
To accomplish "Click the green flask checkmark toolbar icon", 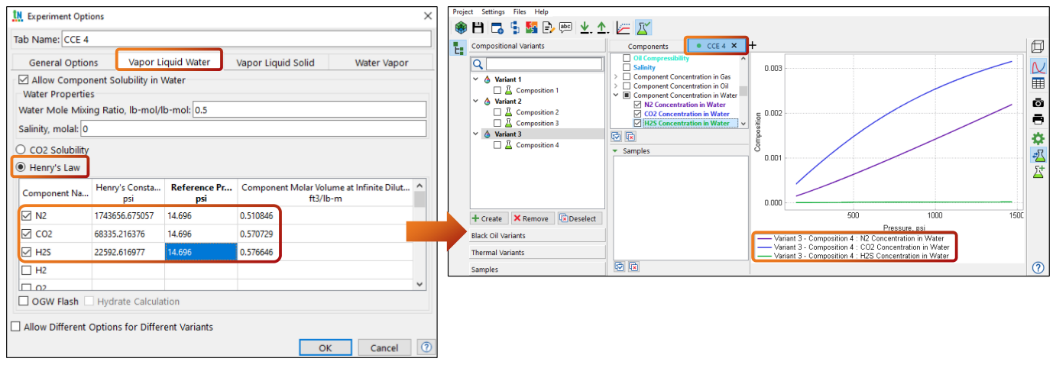I will click(643, 28).
